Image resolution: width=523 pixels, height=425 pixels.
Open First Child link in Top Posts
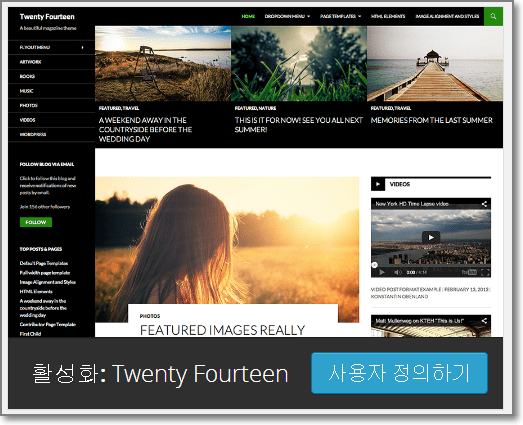click(30, 334)
